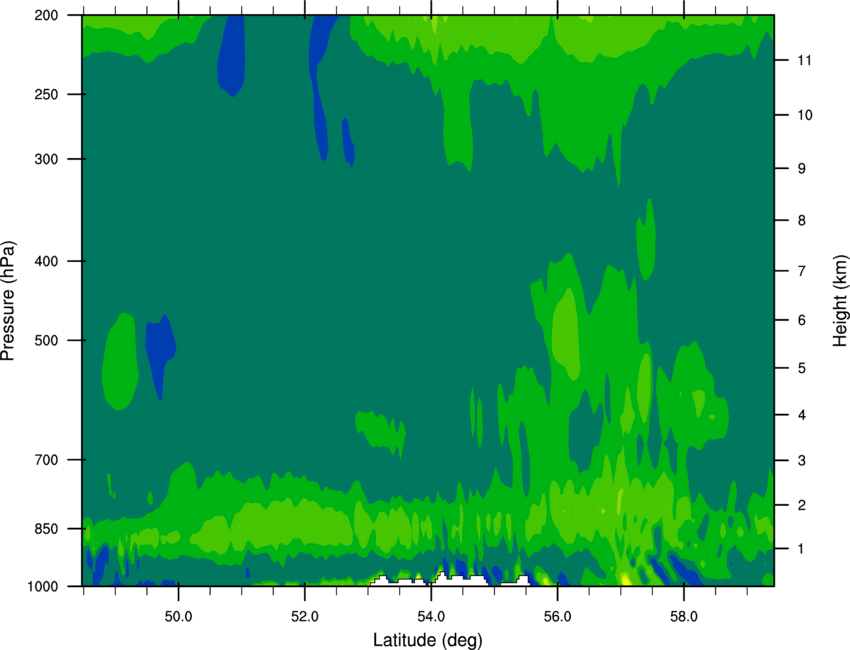Image resolution: width=850 pixels, height=650 pixels.
Task: Click the Height (km) axis title
Action: (840, 301)
